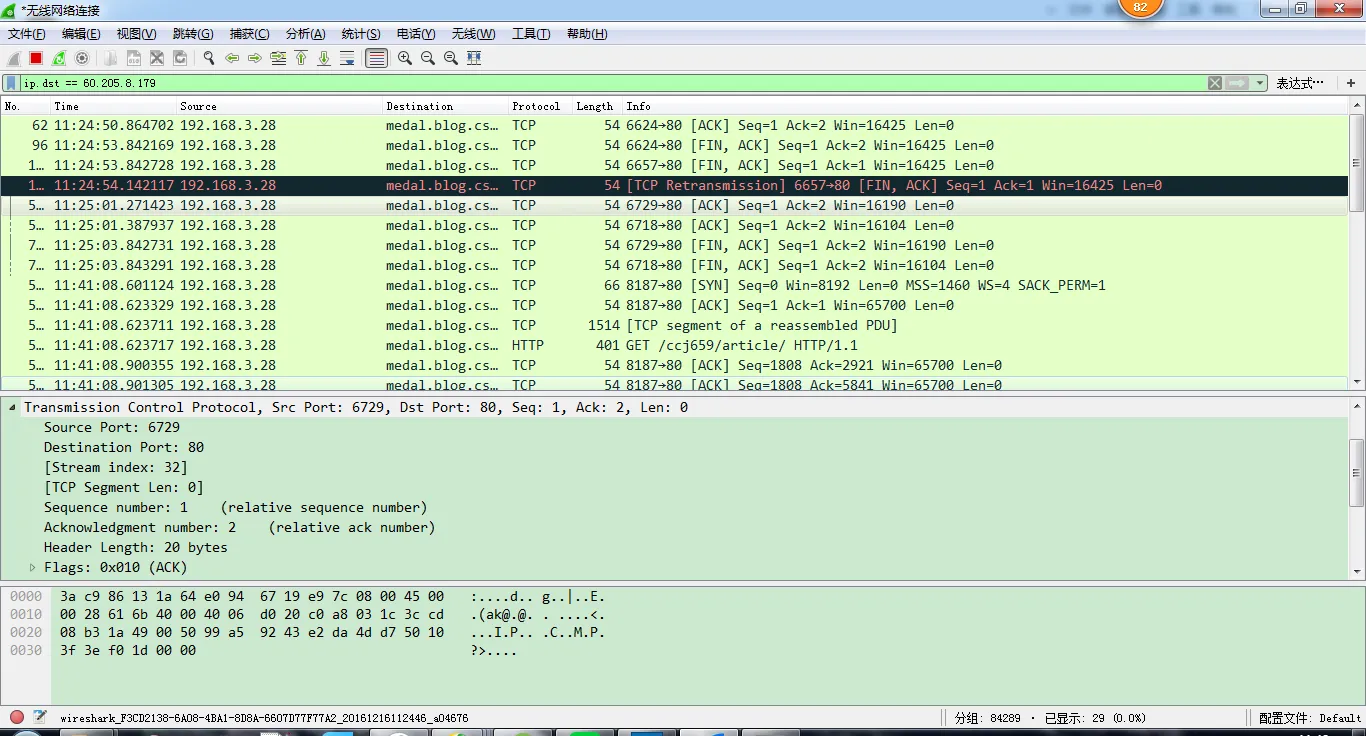Open the 跳转(G) menu

[193, 34]
